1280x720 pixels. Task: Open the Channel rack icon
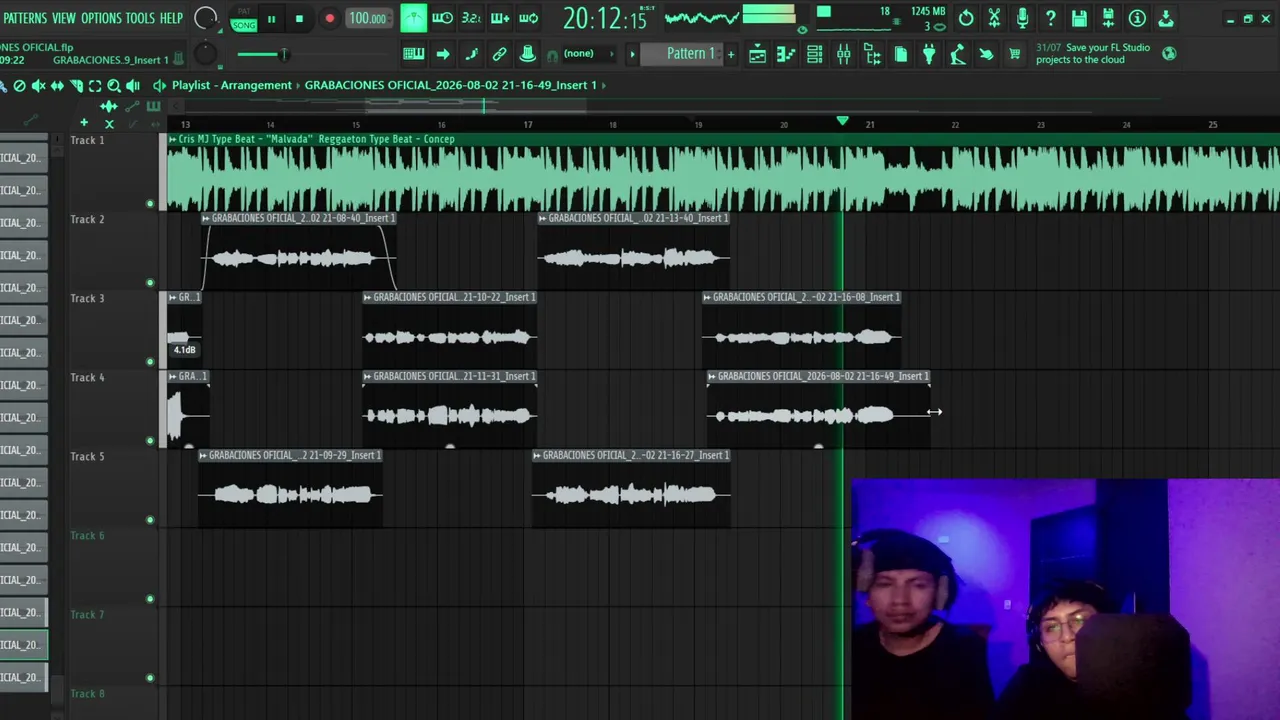click(x=815, y=54)
